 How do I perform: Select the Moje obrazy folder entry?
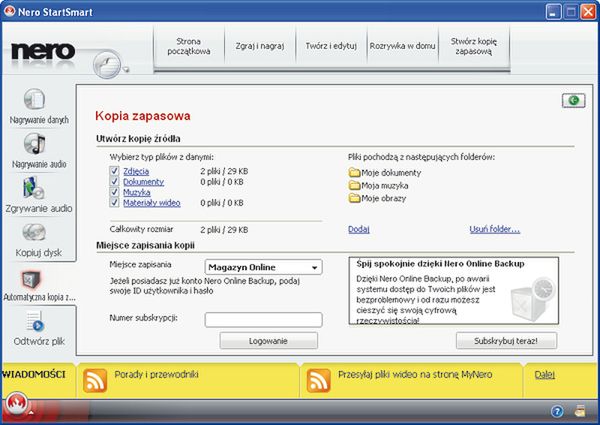point(377,198)
